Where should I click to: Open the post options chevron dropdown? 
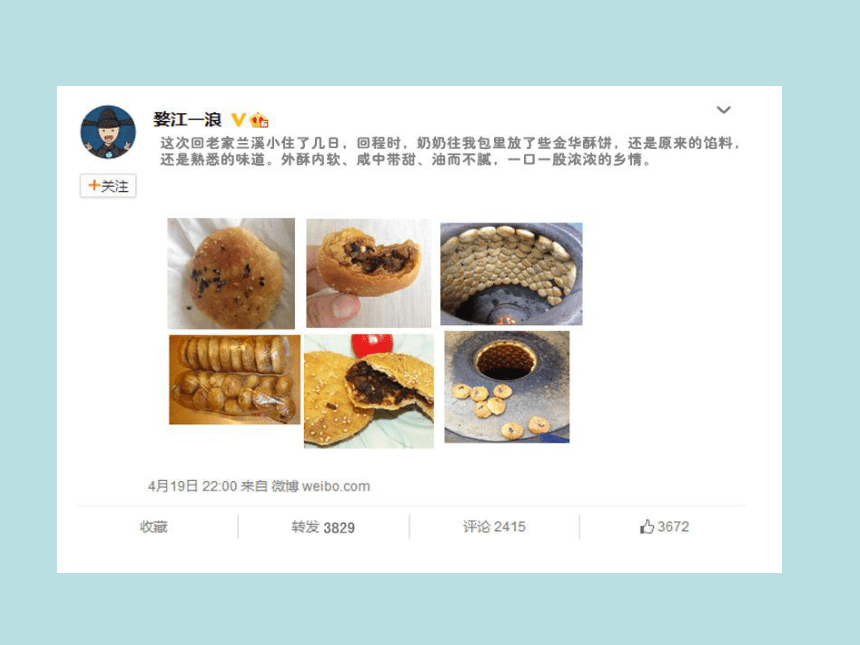tap(723, 110)
